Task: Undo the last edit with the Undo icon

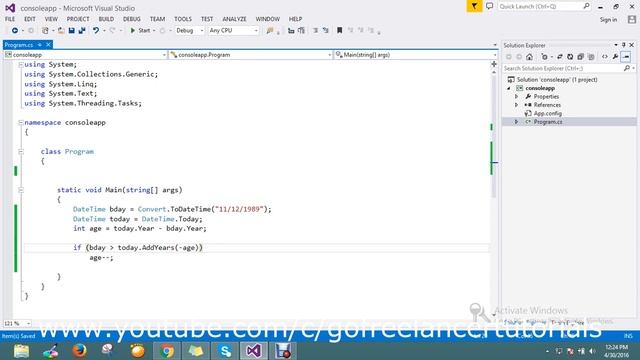Action: (96, 31)
